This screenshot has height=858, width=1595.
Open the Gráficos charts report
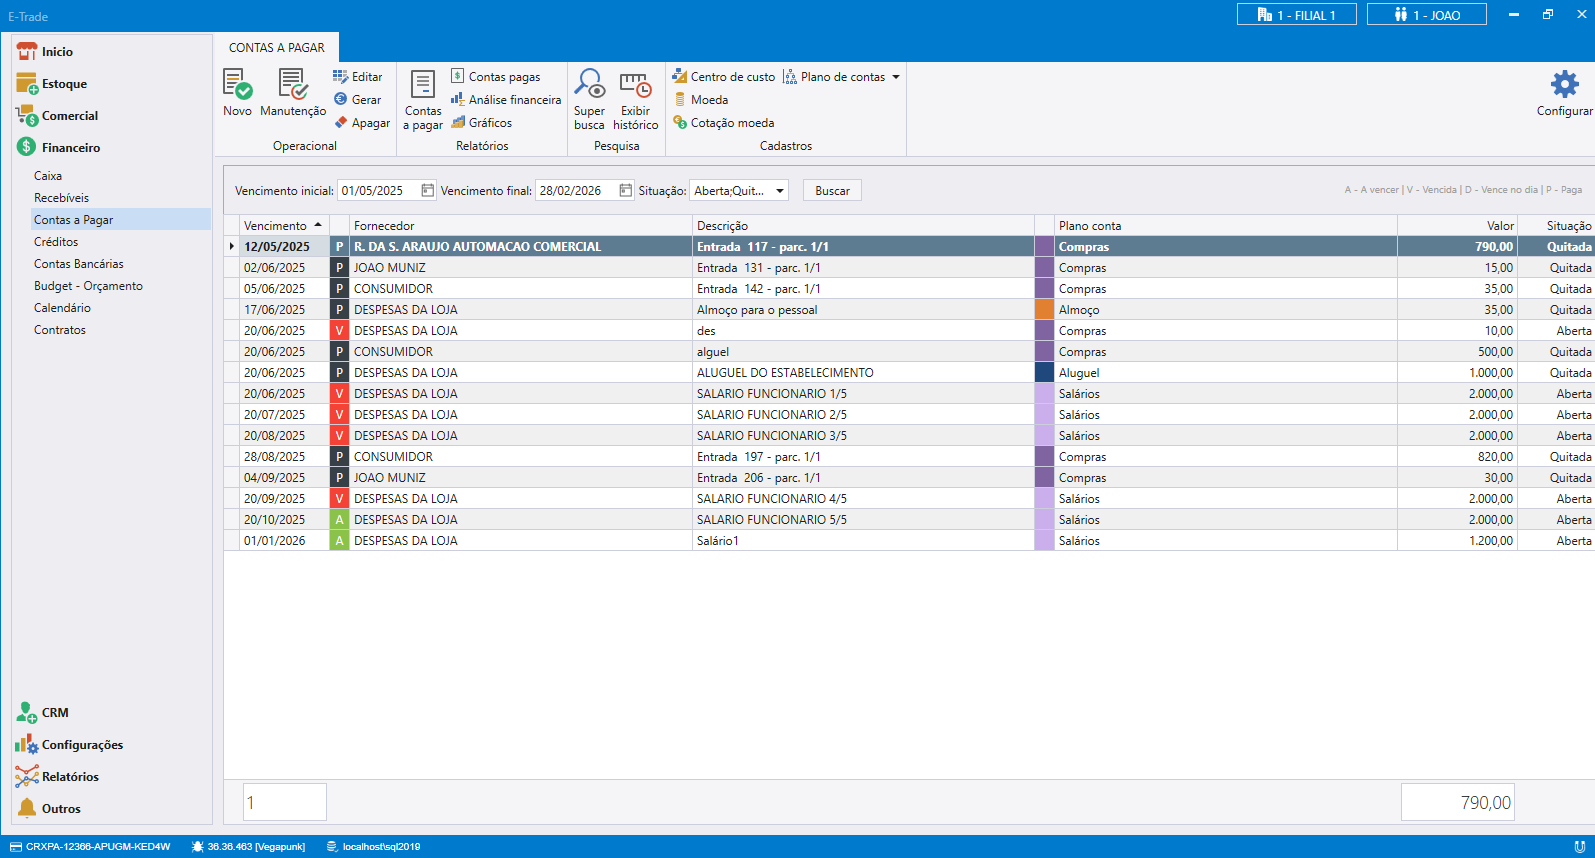481,123
